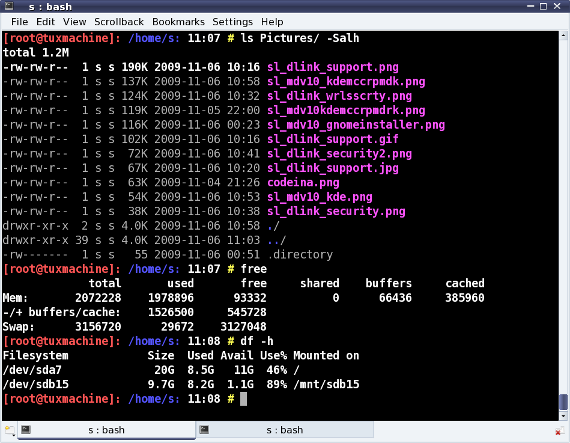570x443 pixels.
Task: Open the Bookmarks menu
Action: 178,22
